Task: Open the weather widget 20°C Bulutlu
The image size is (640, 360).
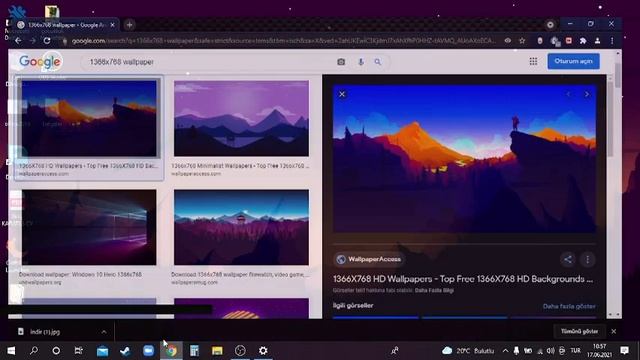Action: pos(468,351)
